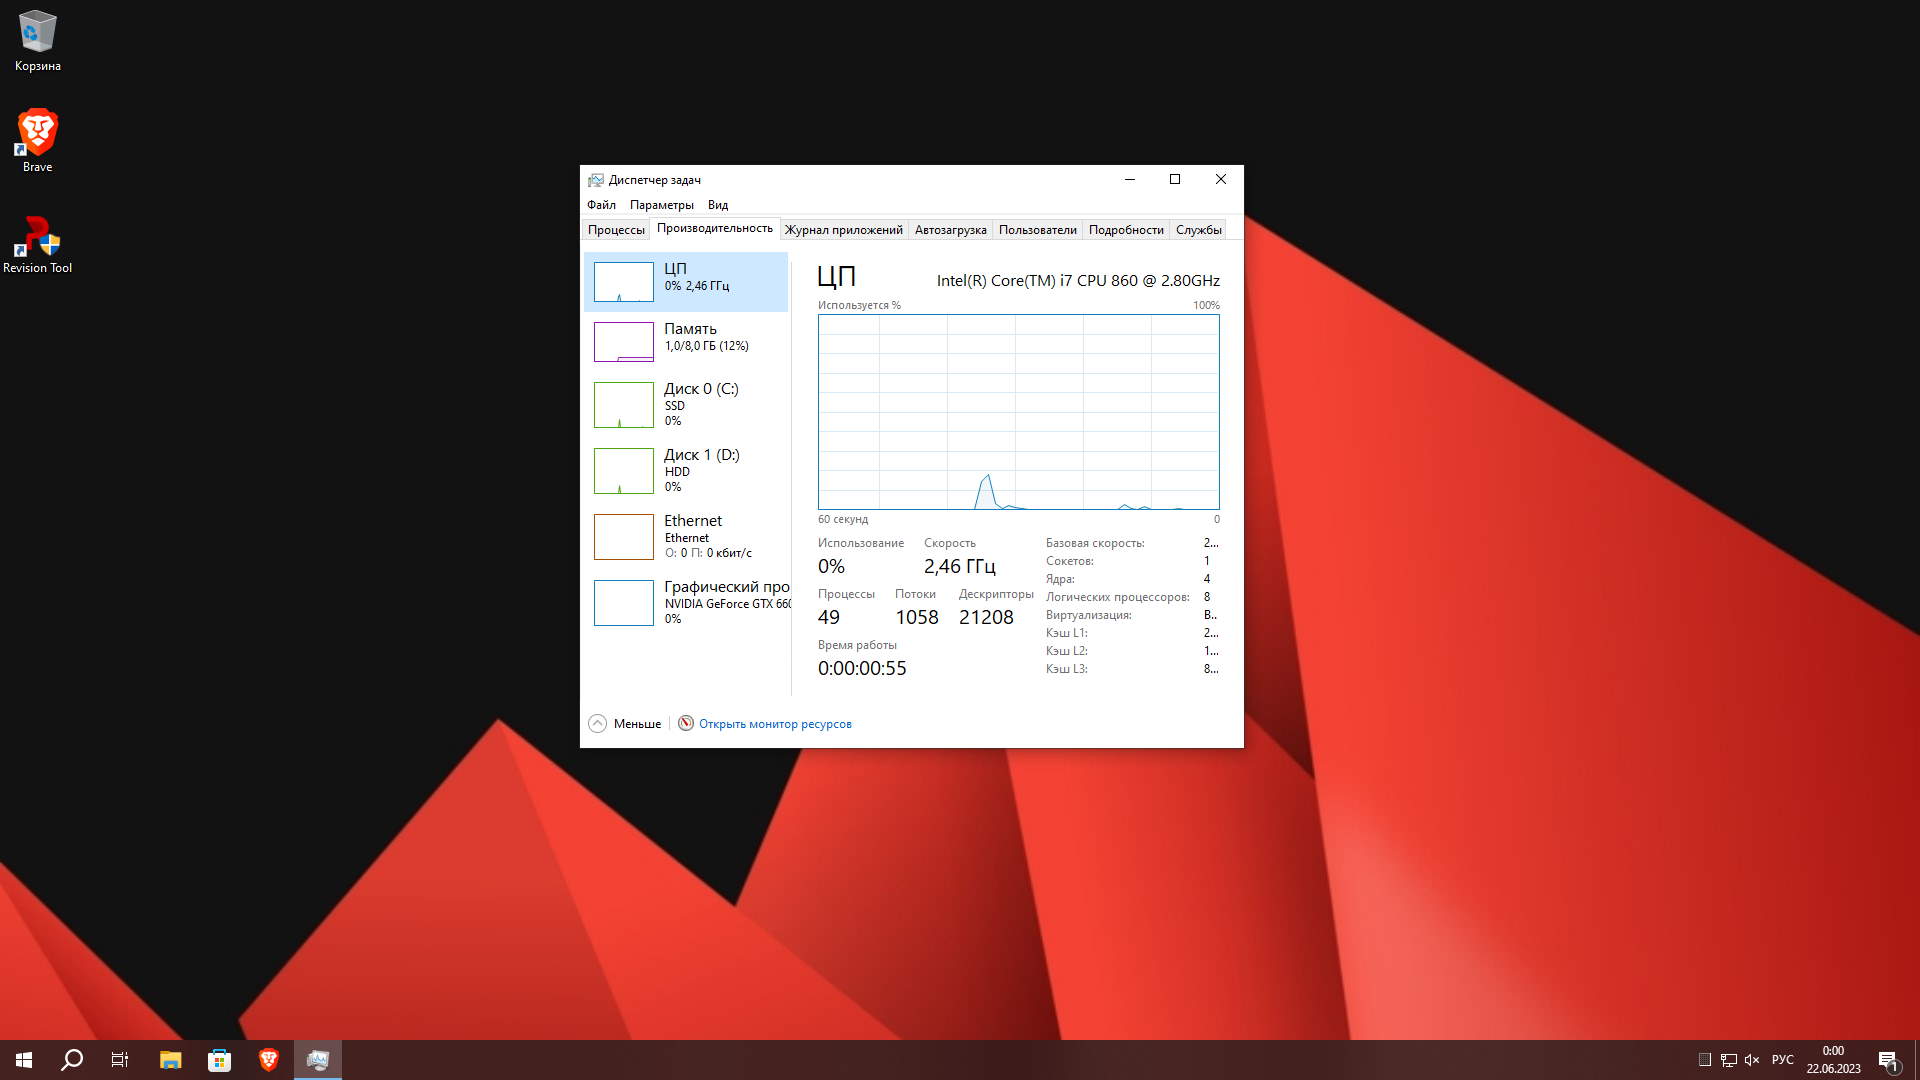1920x1080 pixels.
Task: Open File Explorer from taskbar
Action: [x=170, y=1060]
